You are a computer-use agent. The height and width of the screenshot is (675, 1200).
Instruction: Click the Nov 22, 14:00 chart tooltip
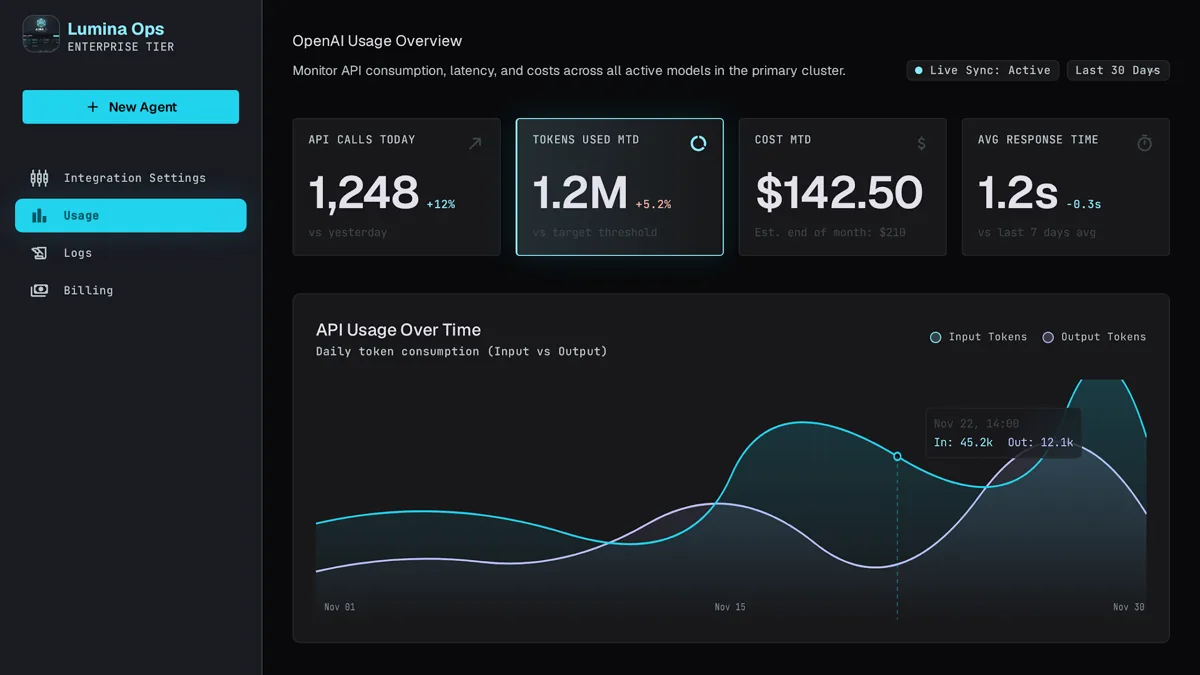(x=1003, y=433)
